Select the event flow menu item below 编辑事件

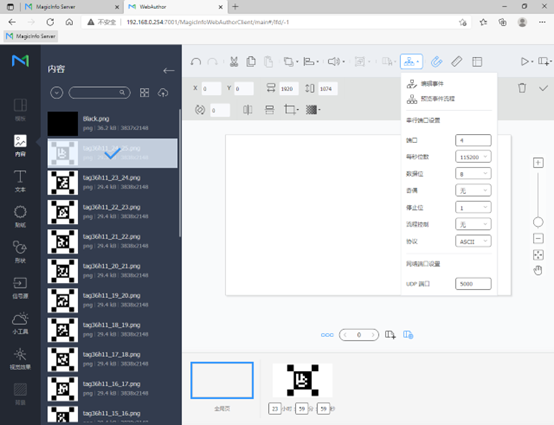pyautogui.click(x=431, y=99)
